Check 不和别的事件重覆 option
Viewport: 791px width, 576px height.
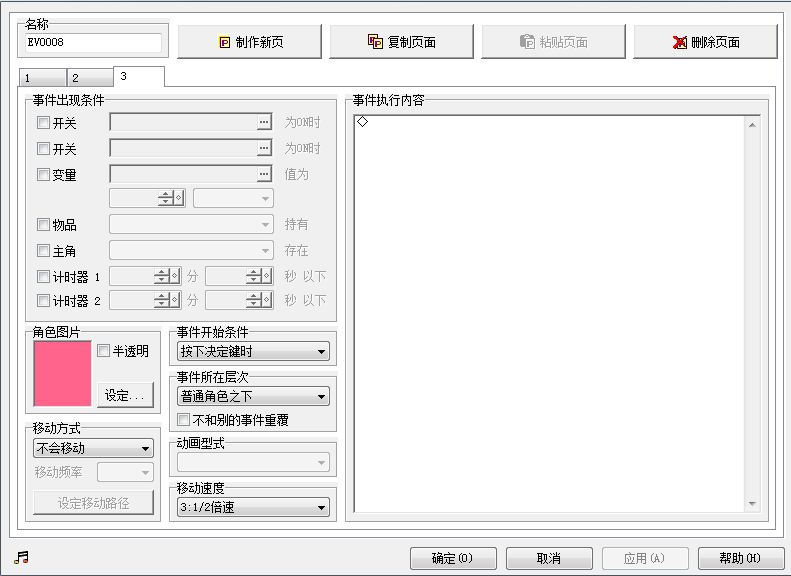tap(184, 420)
